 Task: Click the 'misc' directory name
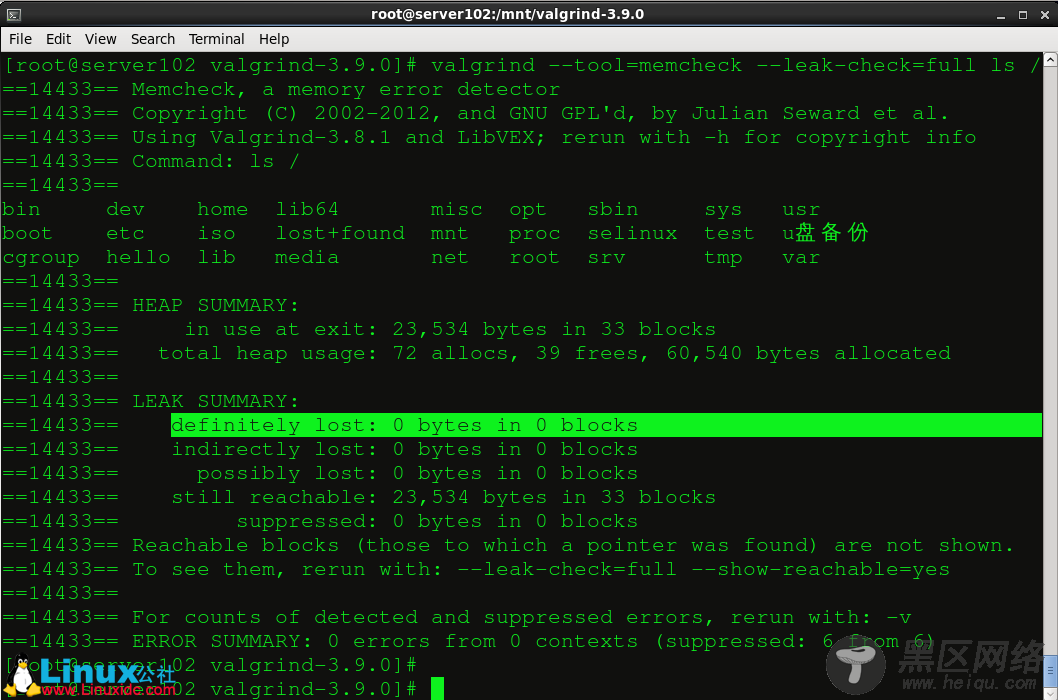click(457, 209)
